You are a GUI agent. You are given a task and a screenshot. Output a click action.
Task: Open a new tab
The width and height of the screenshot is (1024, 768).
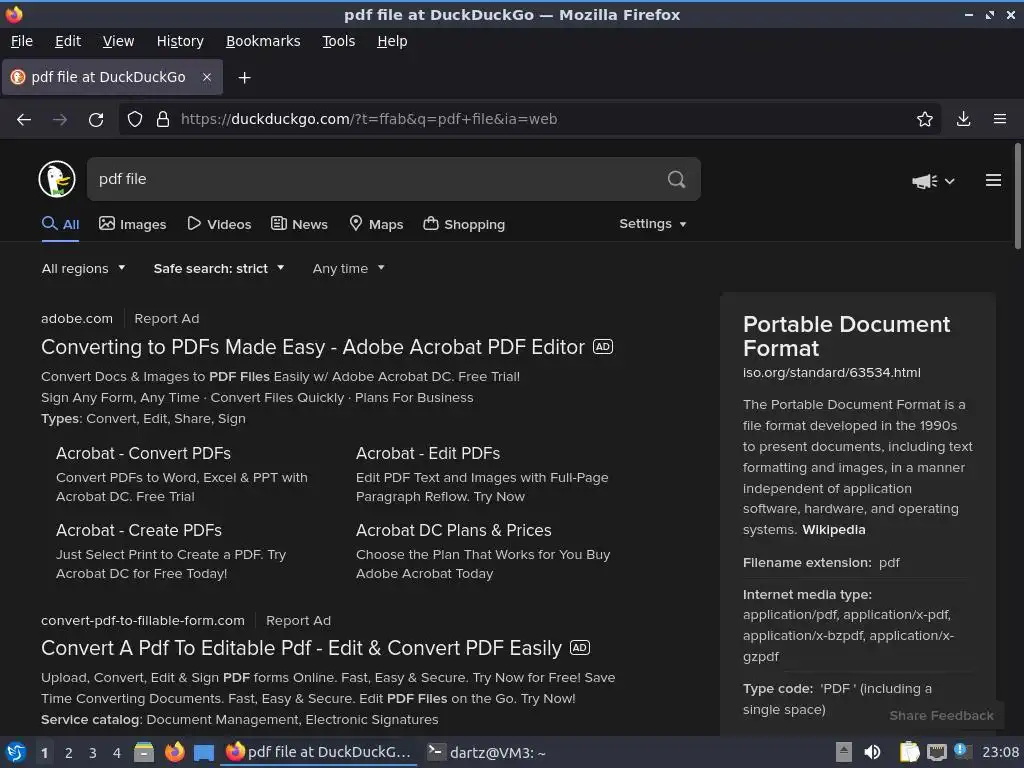pos(244,78)
